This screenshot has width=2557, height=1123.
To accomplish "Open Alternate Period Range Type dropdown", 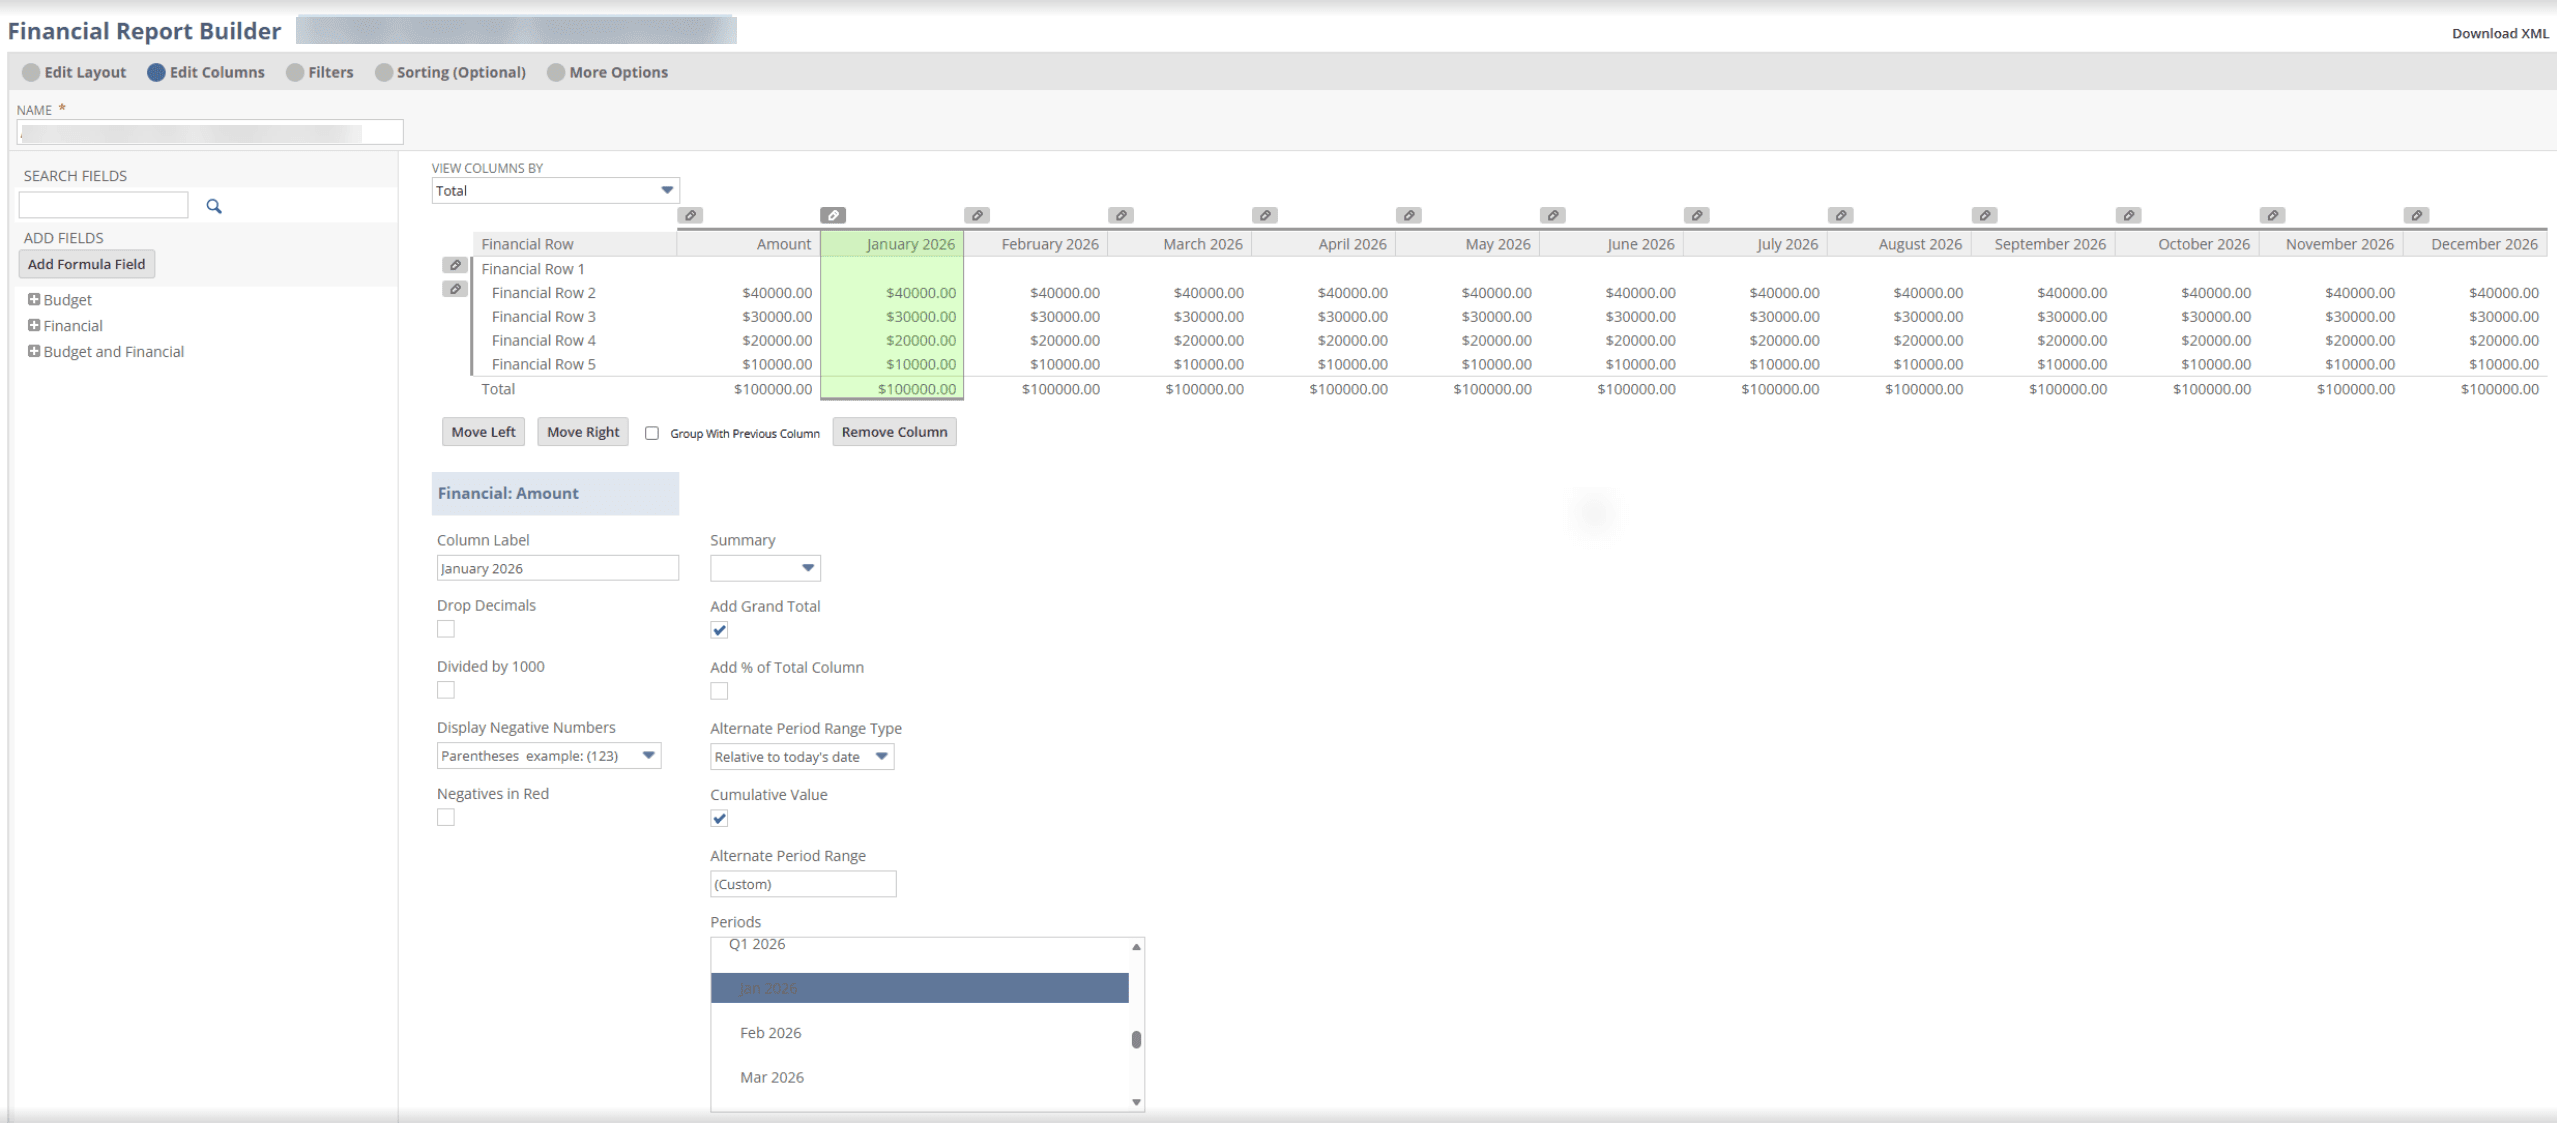I will pos(802,757).
